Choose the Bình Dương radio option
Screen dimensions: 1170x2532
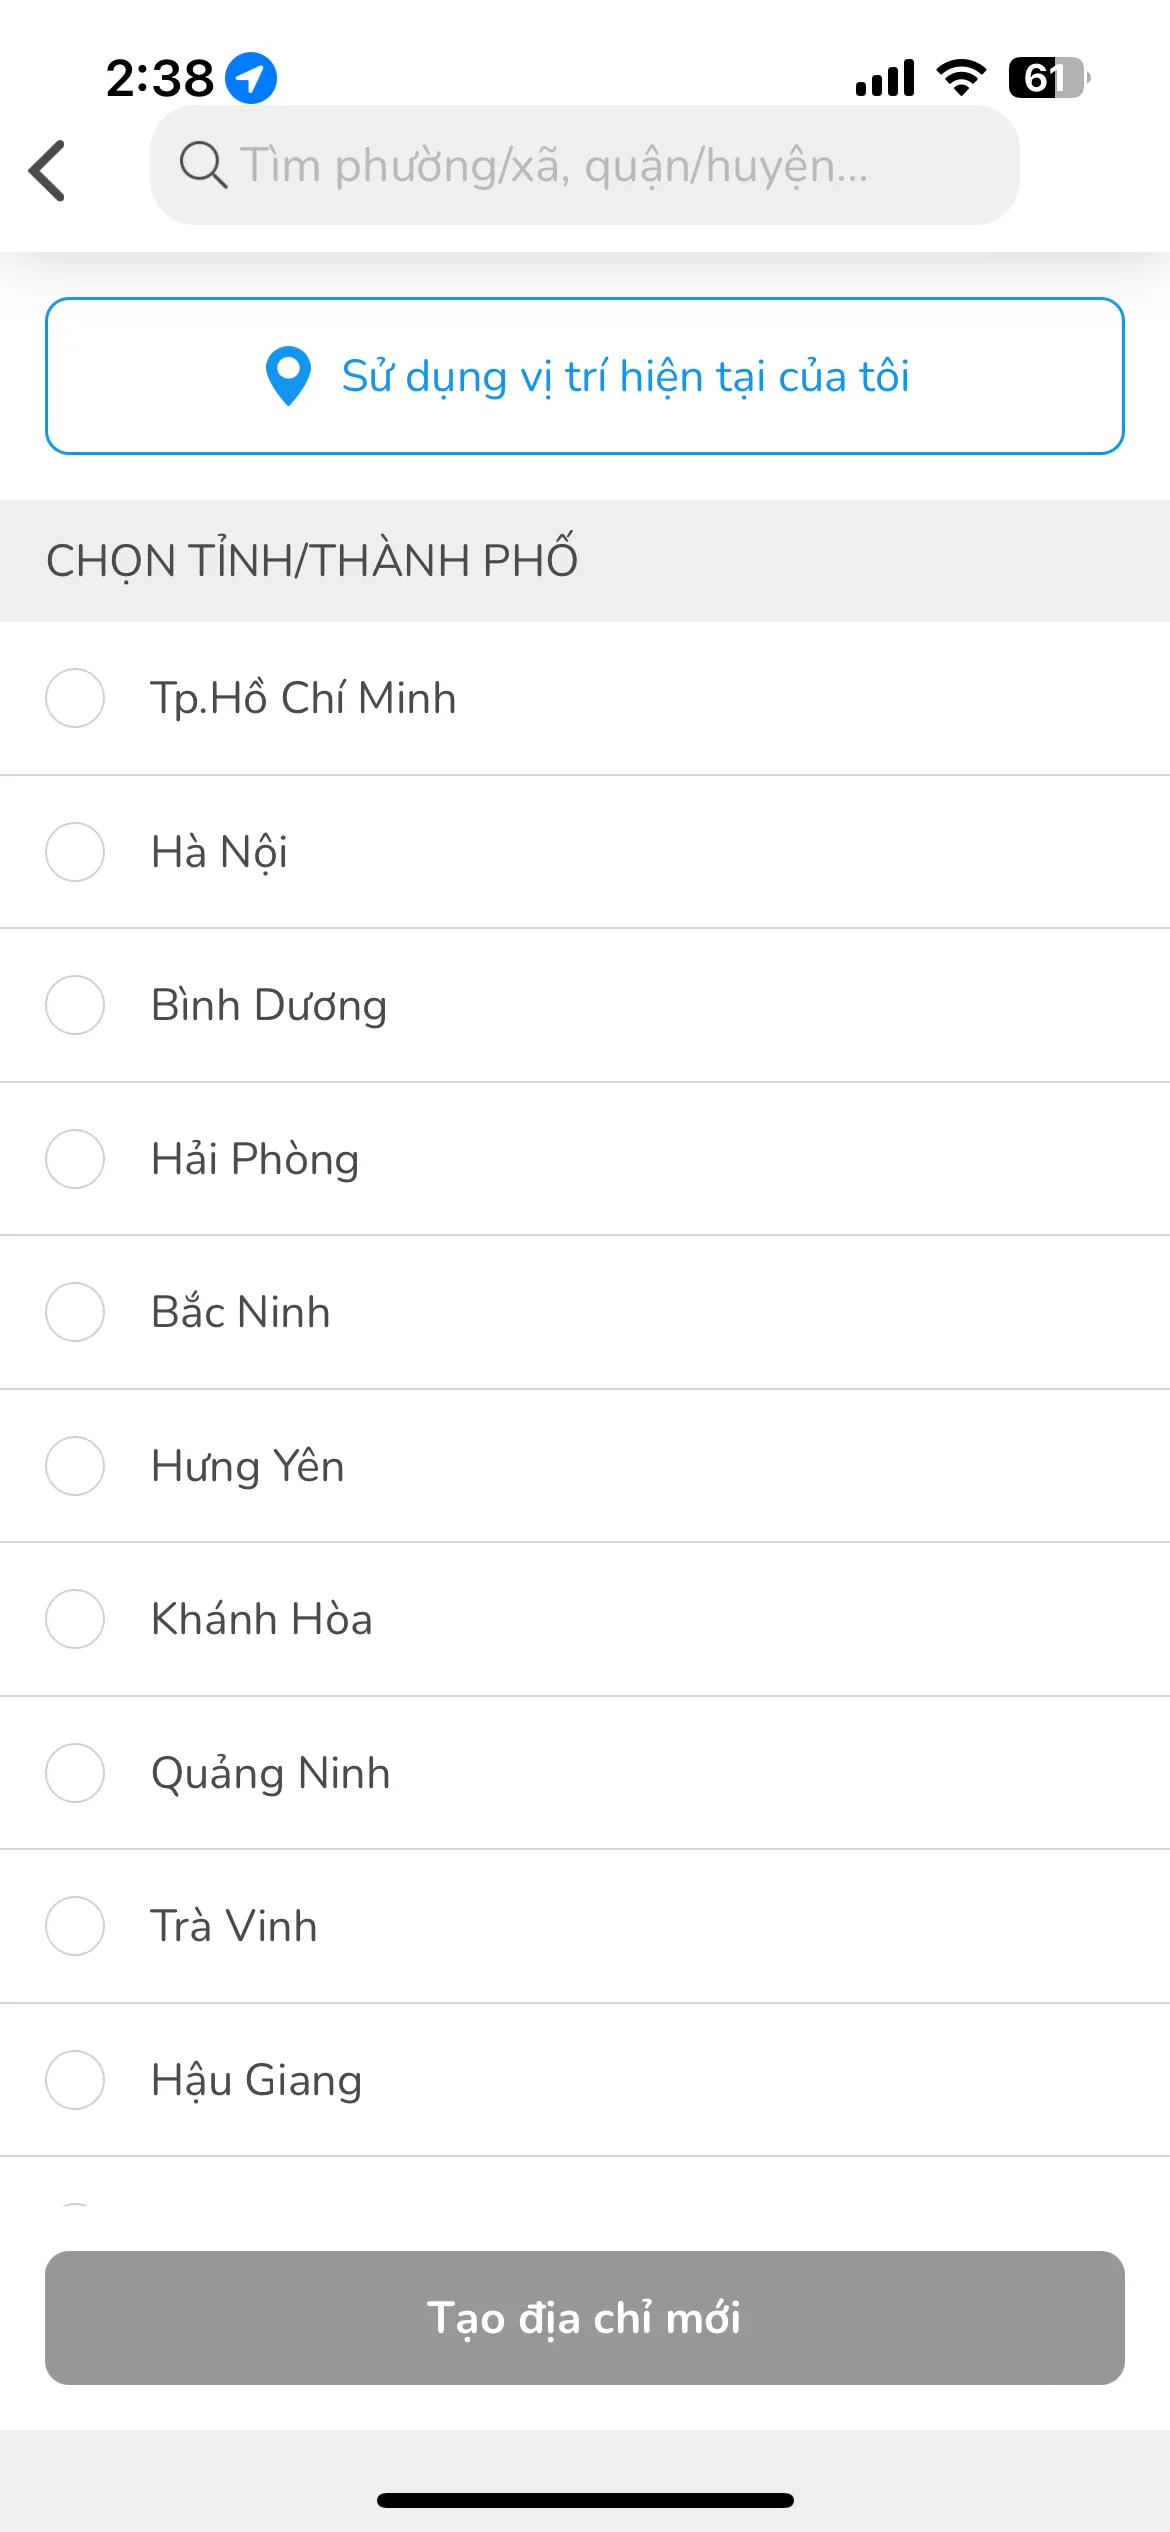click(x=75, y=1005)
